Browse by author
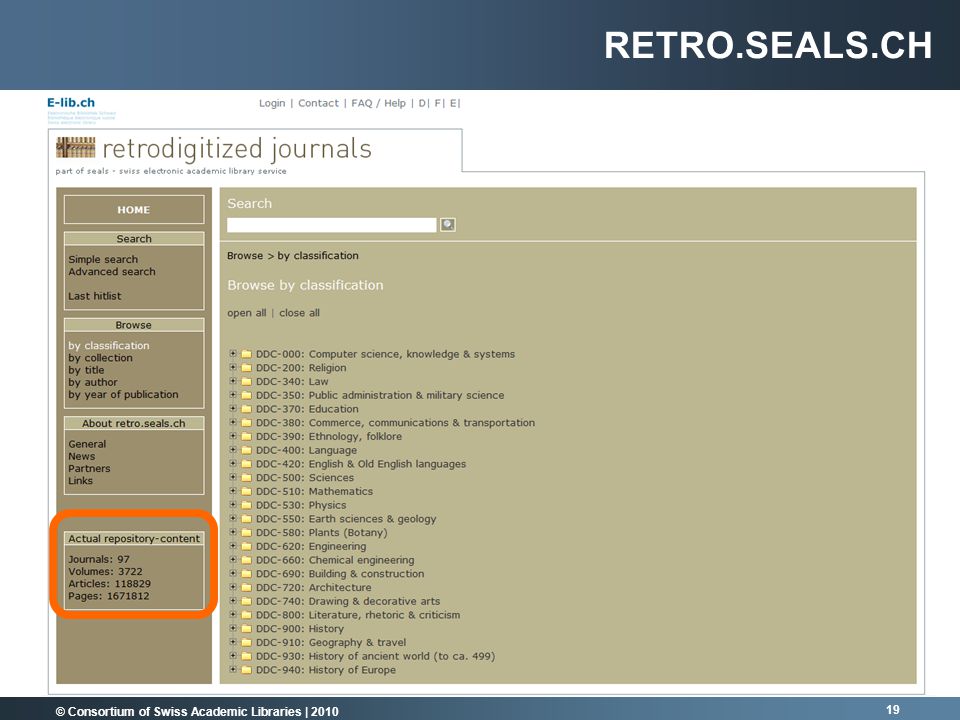 (92, 382)
